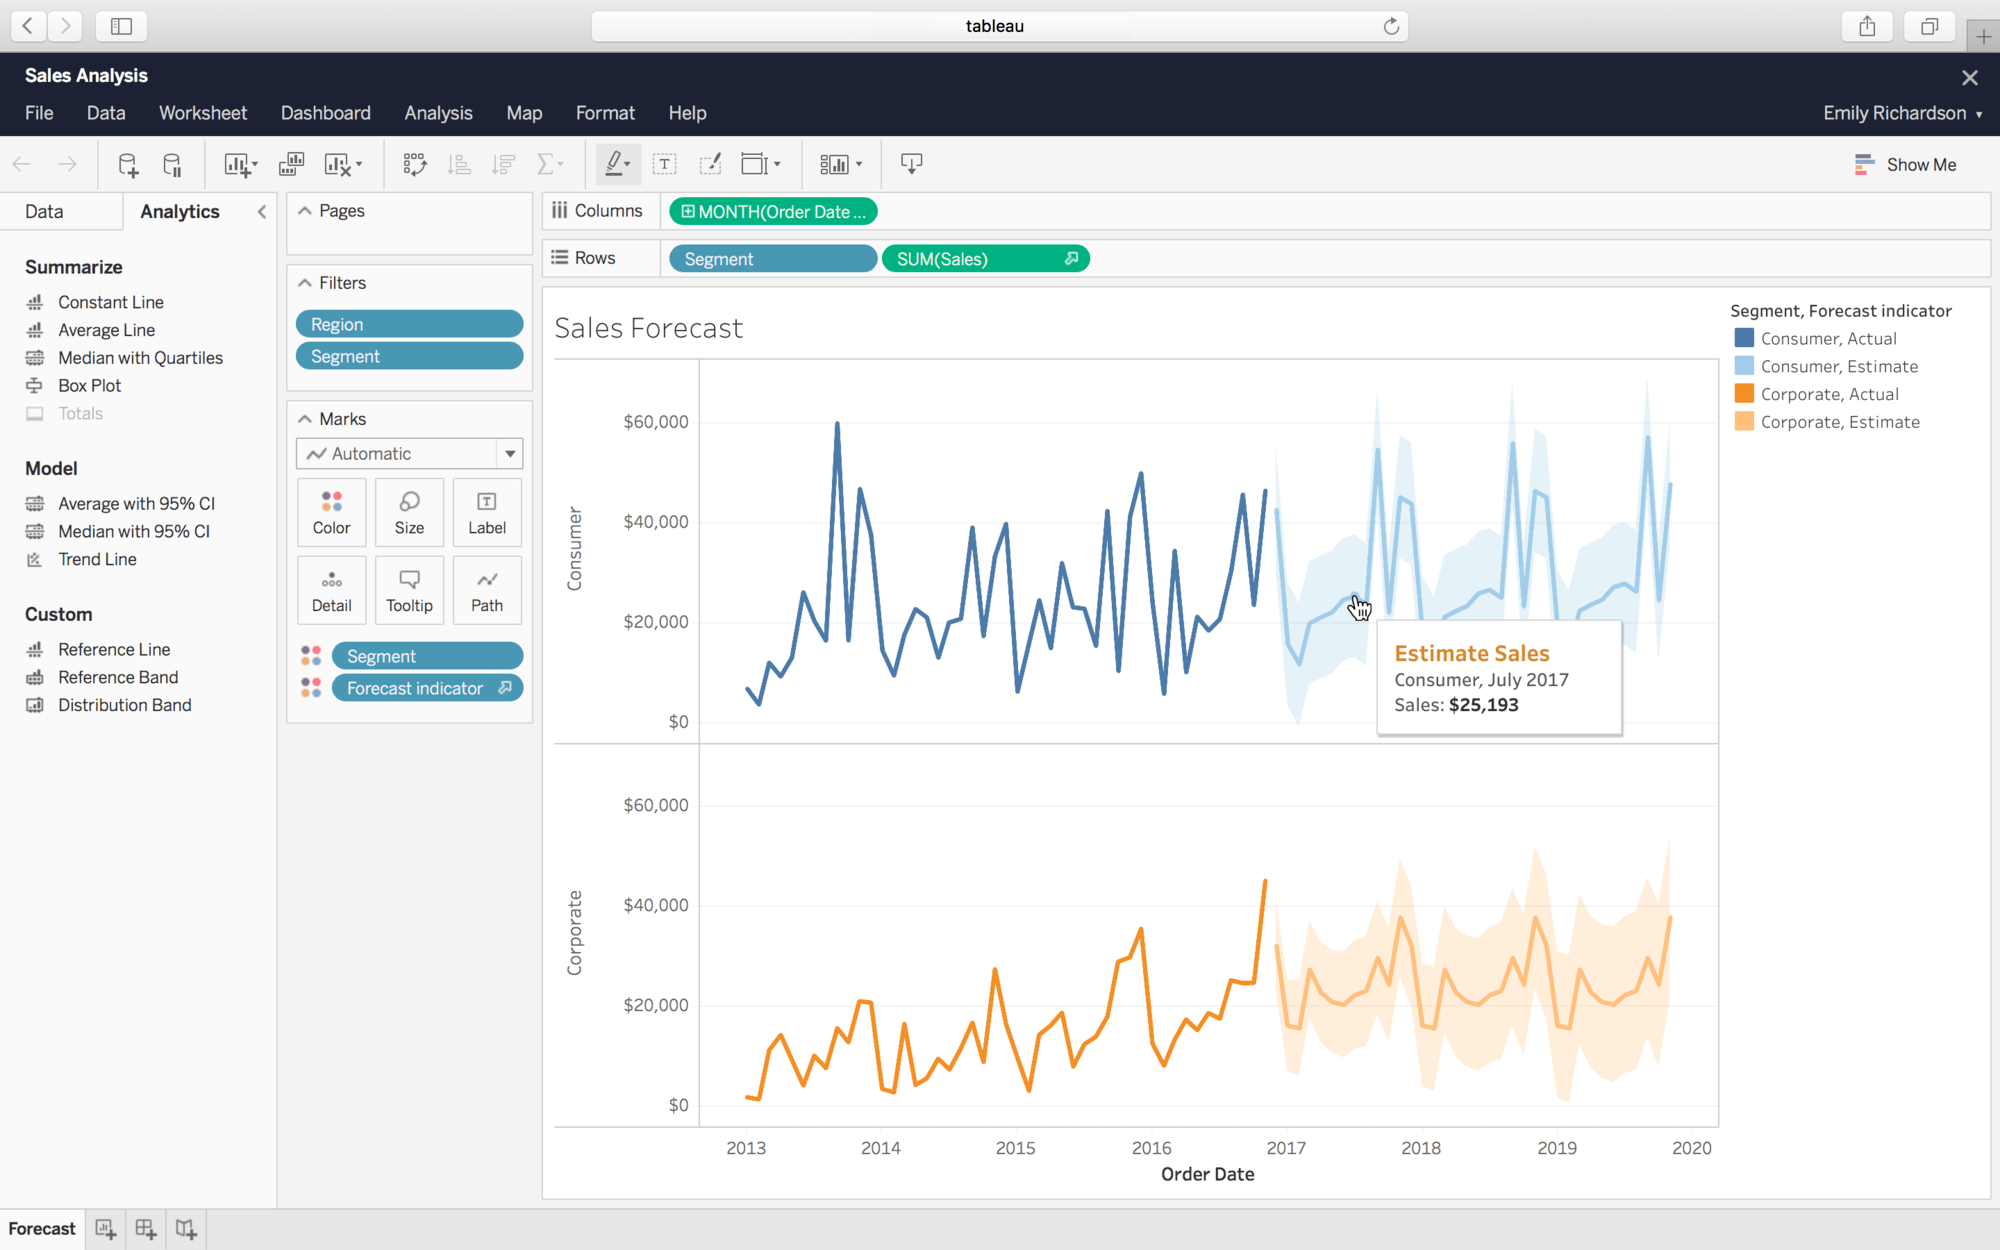Click the Tooltip marks card icon
Screen dimensions: 2000x1250
pyautogui.click(x=409, y=588)
